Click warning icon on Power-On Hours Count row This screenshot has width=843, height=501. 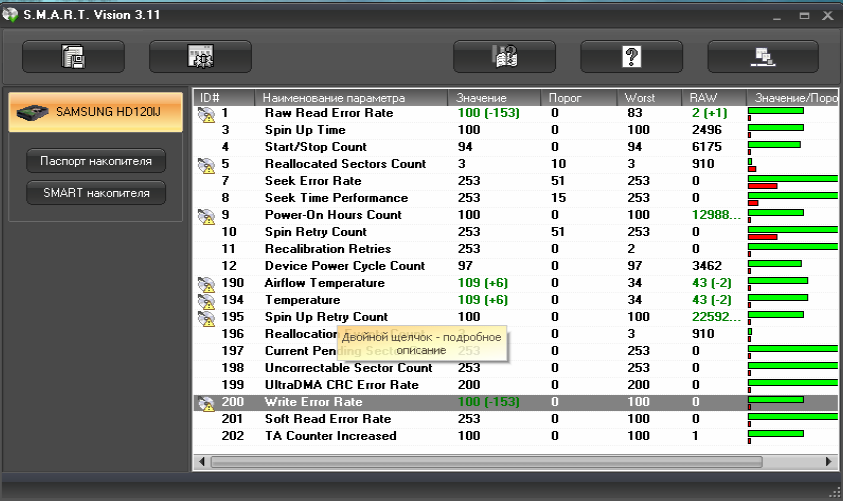pos(207,216)
